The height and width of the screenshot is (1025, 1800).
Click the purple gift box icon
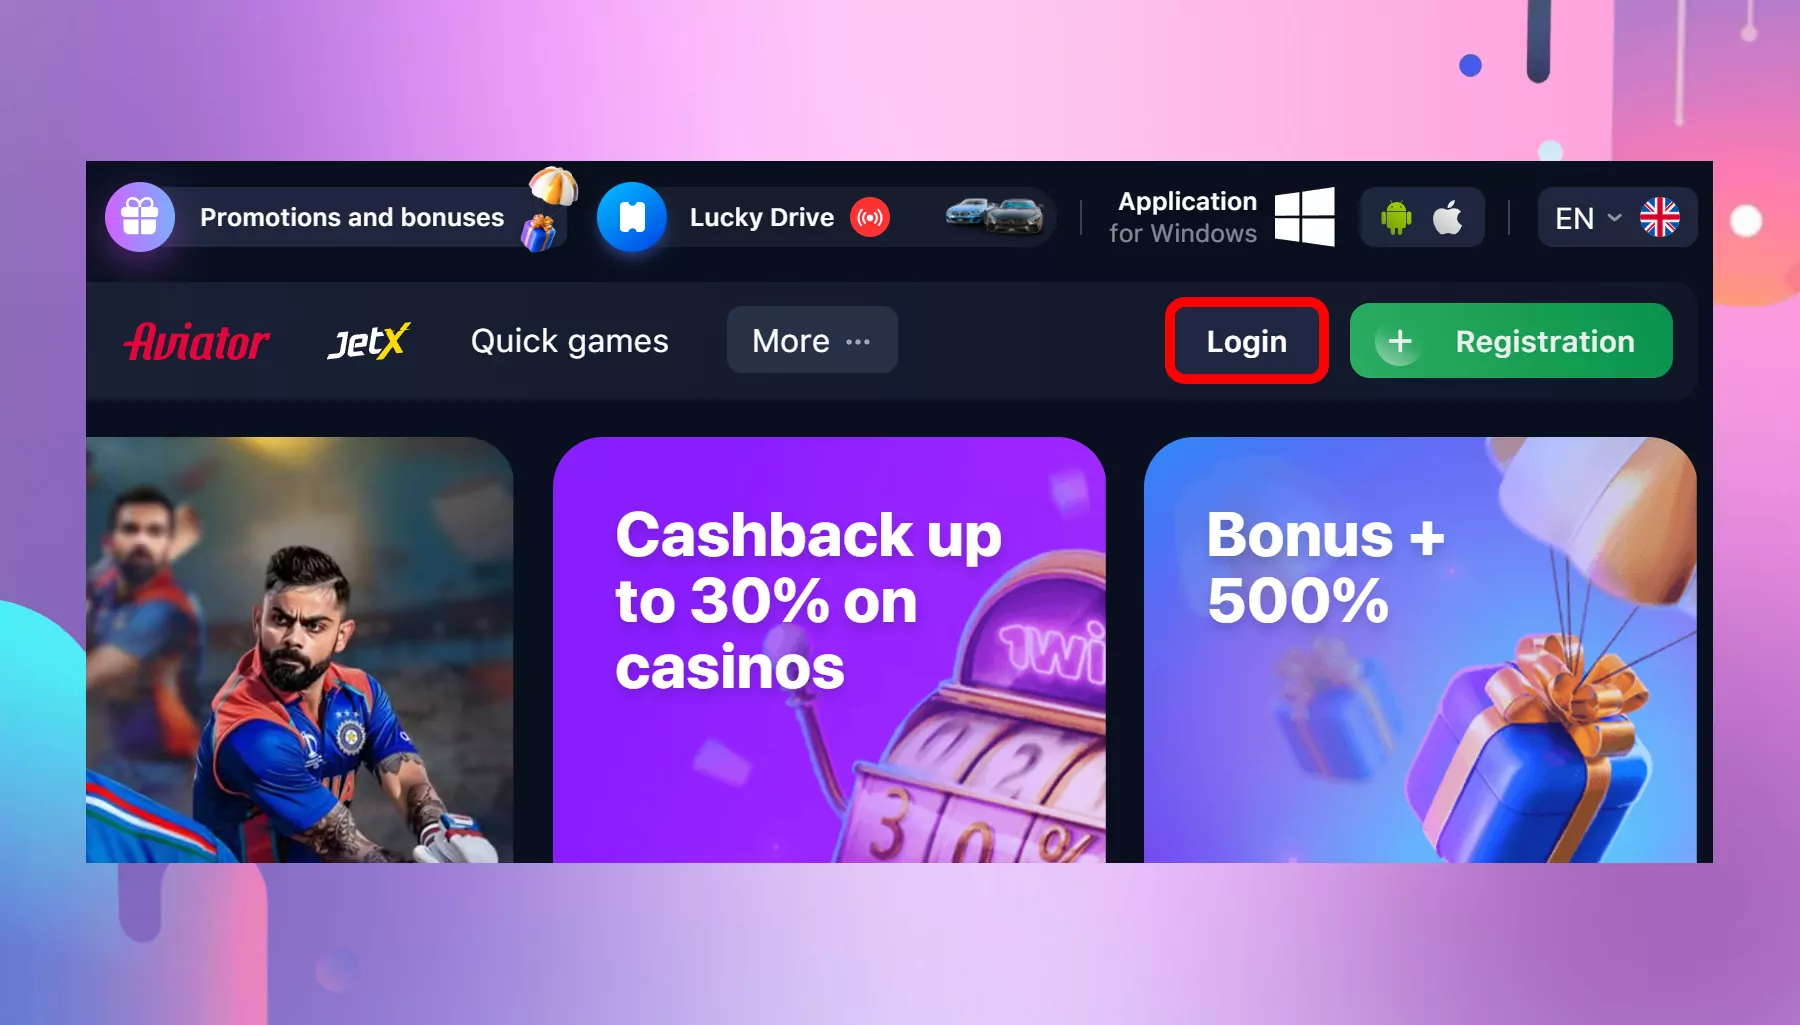pos(140,217)
